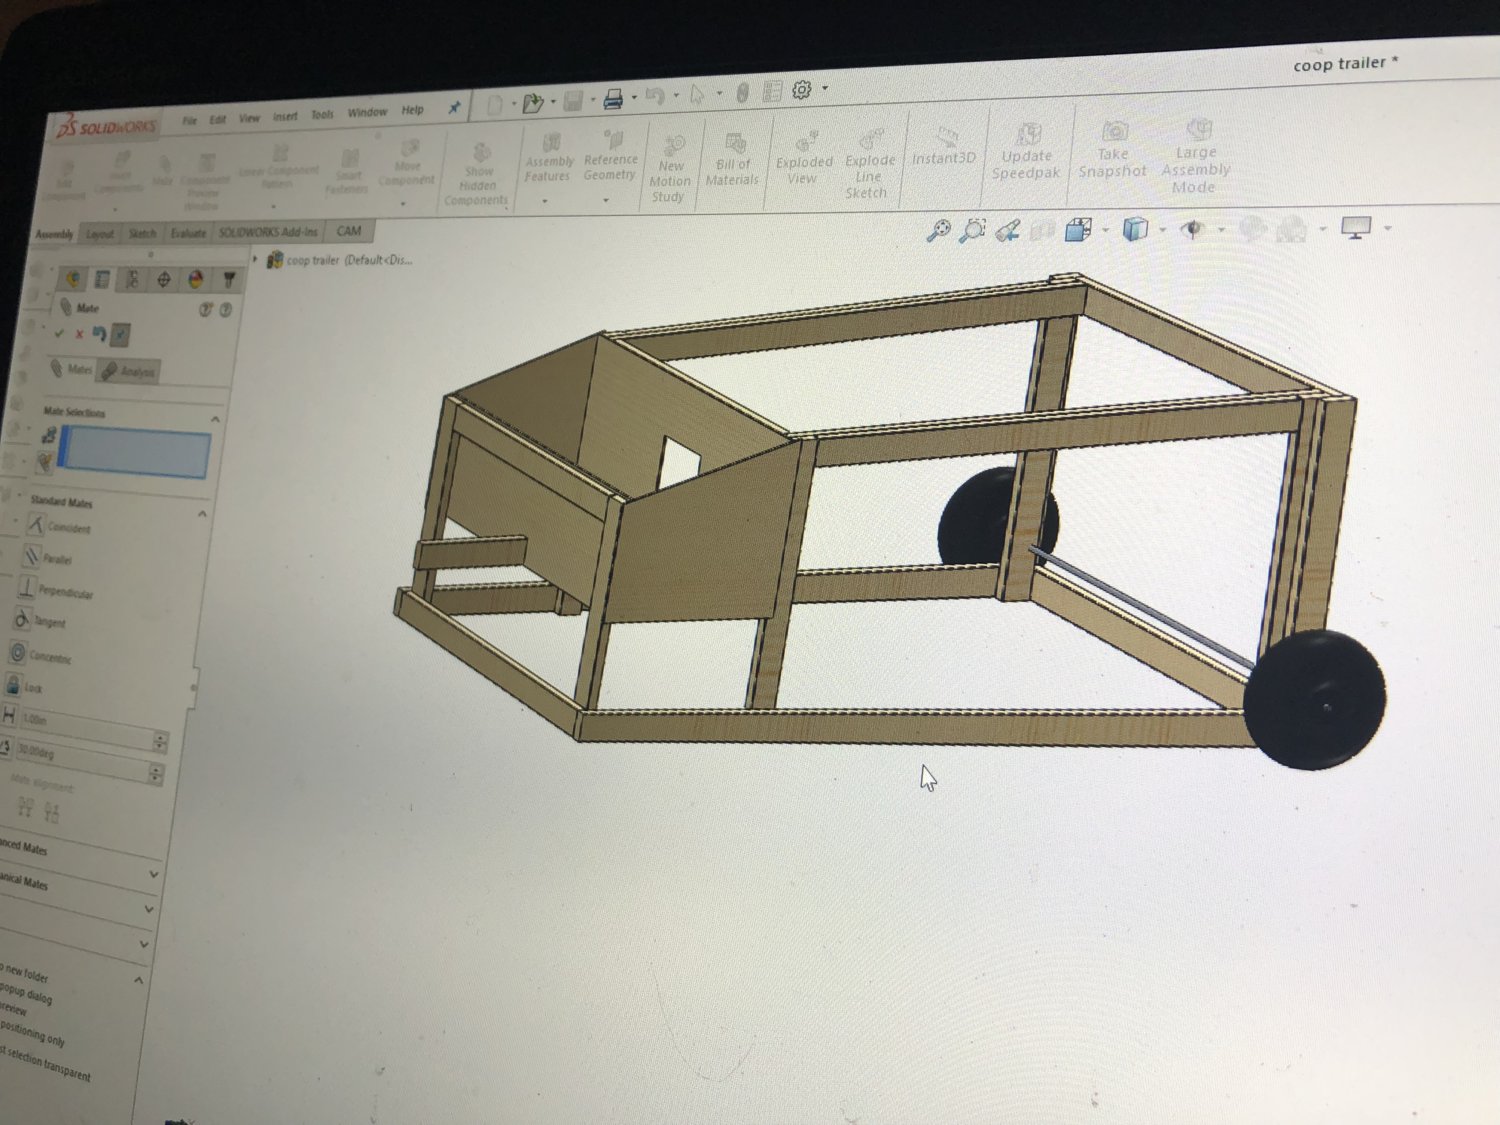The height and width of the screenshot is (1125, 1500).
Task: Switch to the Layout tab
Action: [99, 234]
